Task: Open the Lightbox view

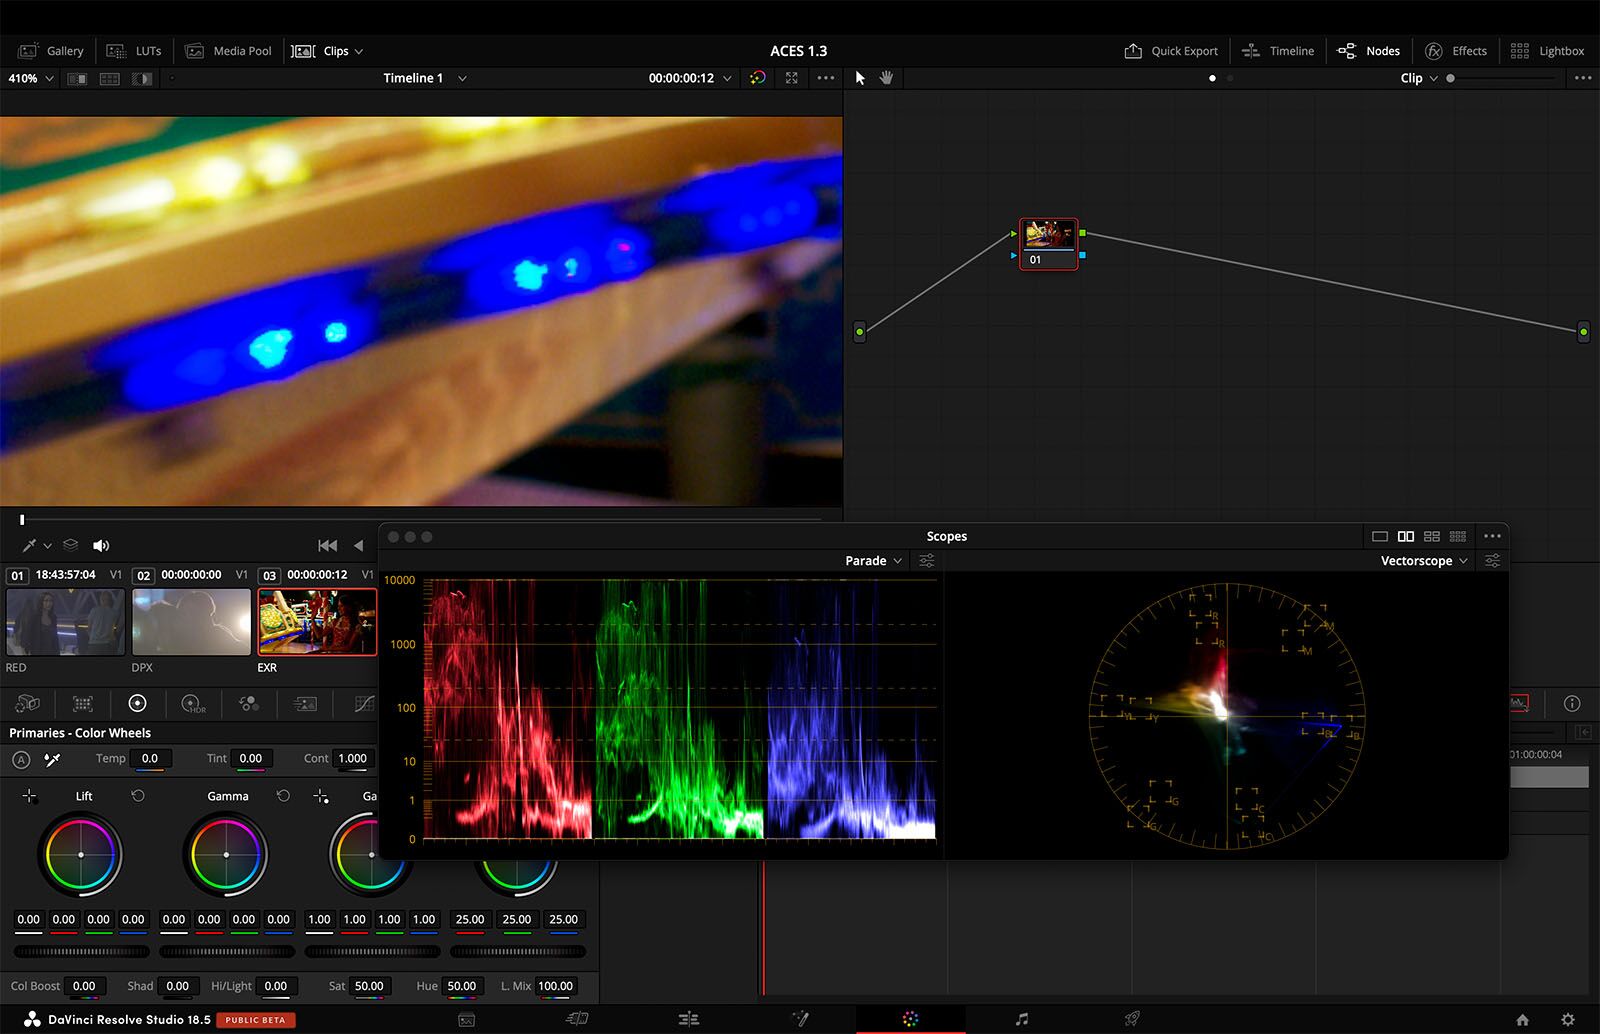Action: 1546,50
